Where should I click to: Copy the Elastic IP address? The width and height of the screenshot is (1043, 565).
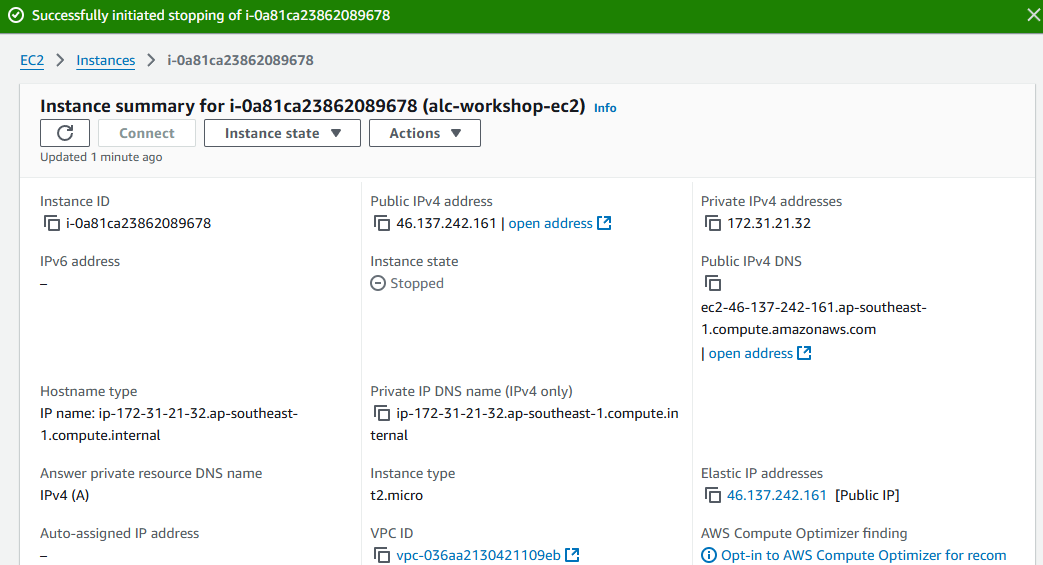pos(713,496)
